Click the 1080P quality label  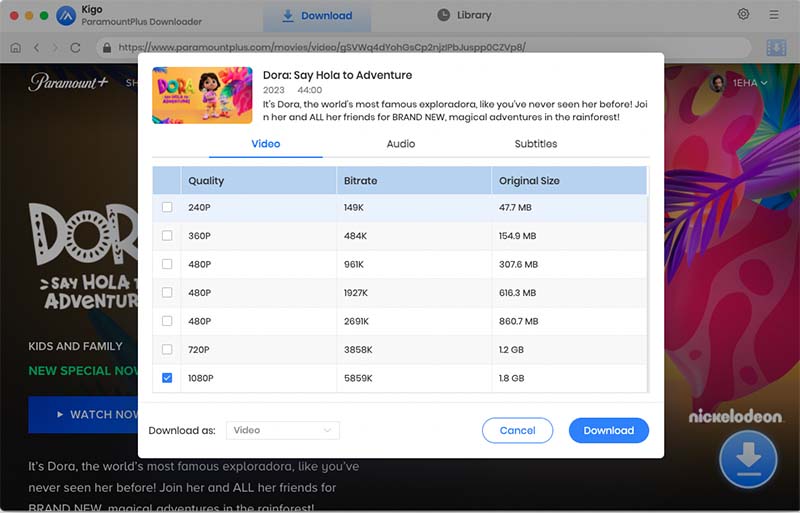201,378
